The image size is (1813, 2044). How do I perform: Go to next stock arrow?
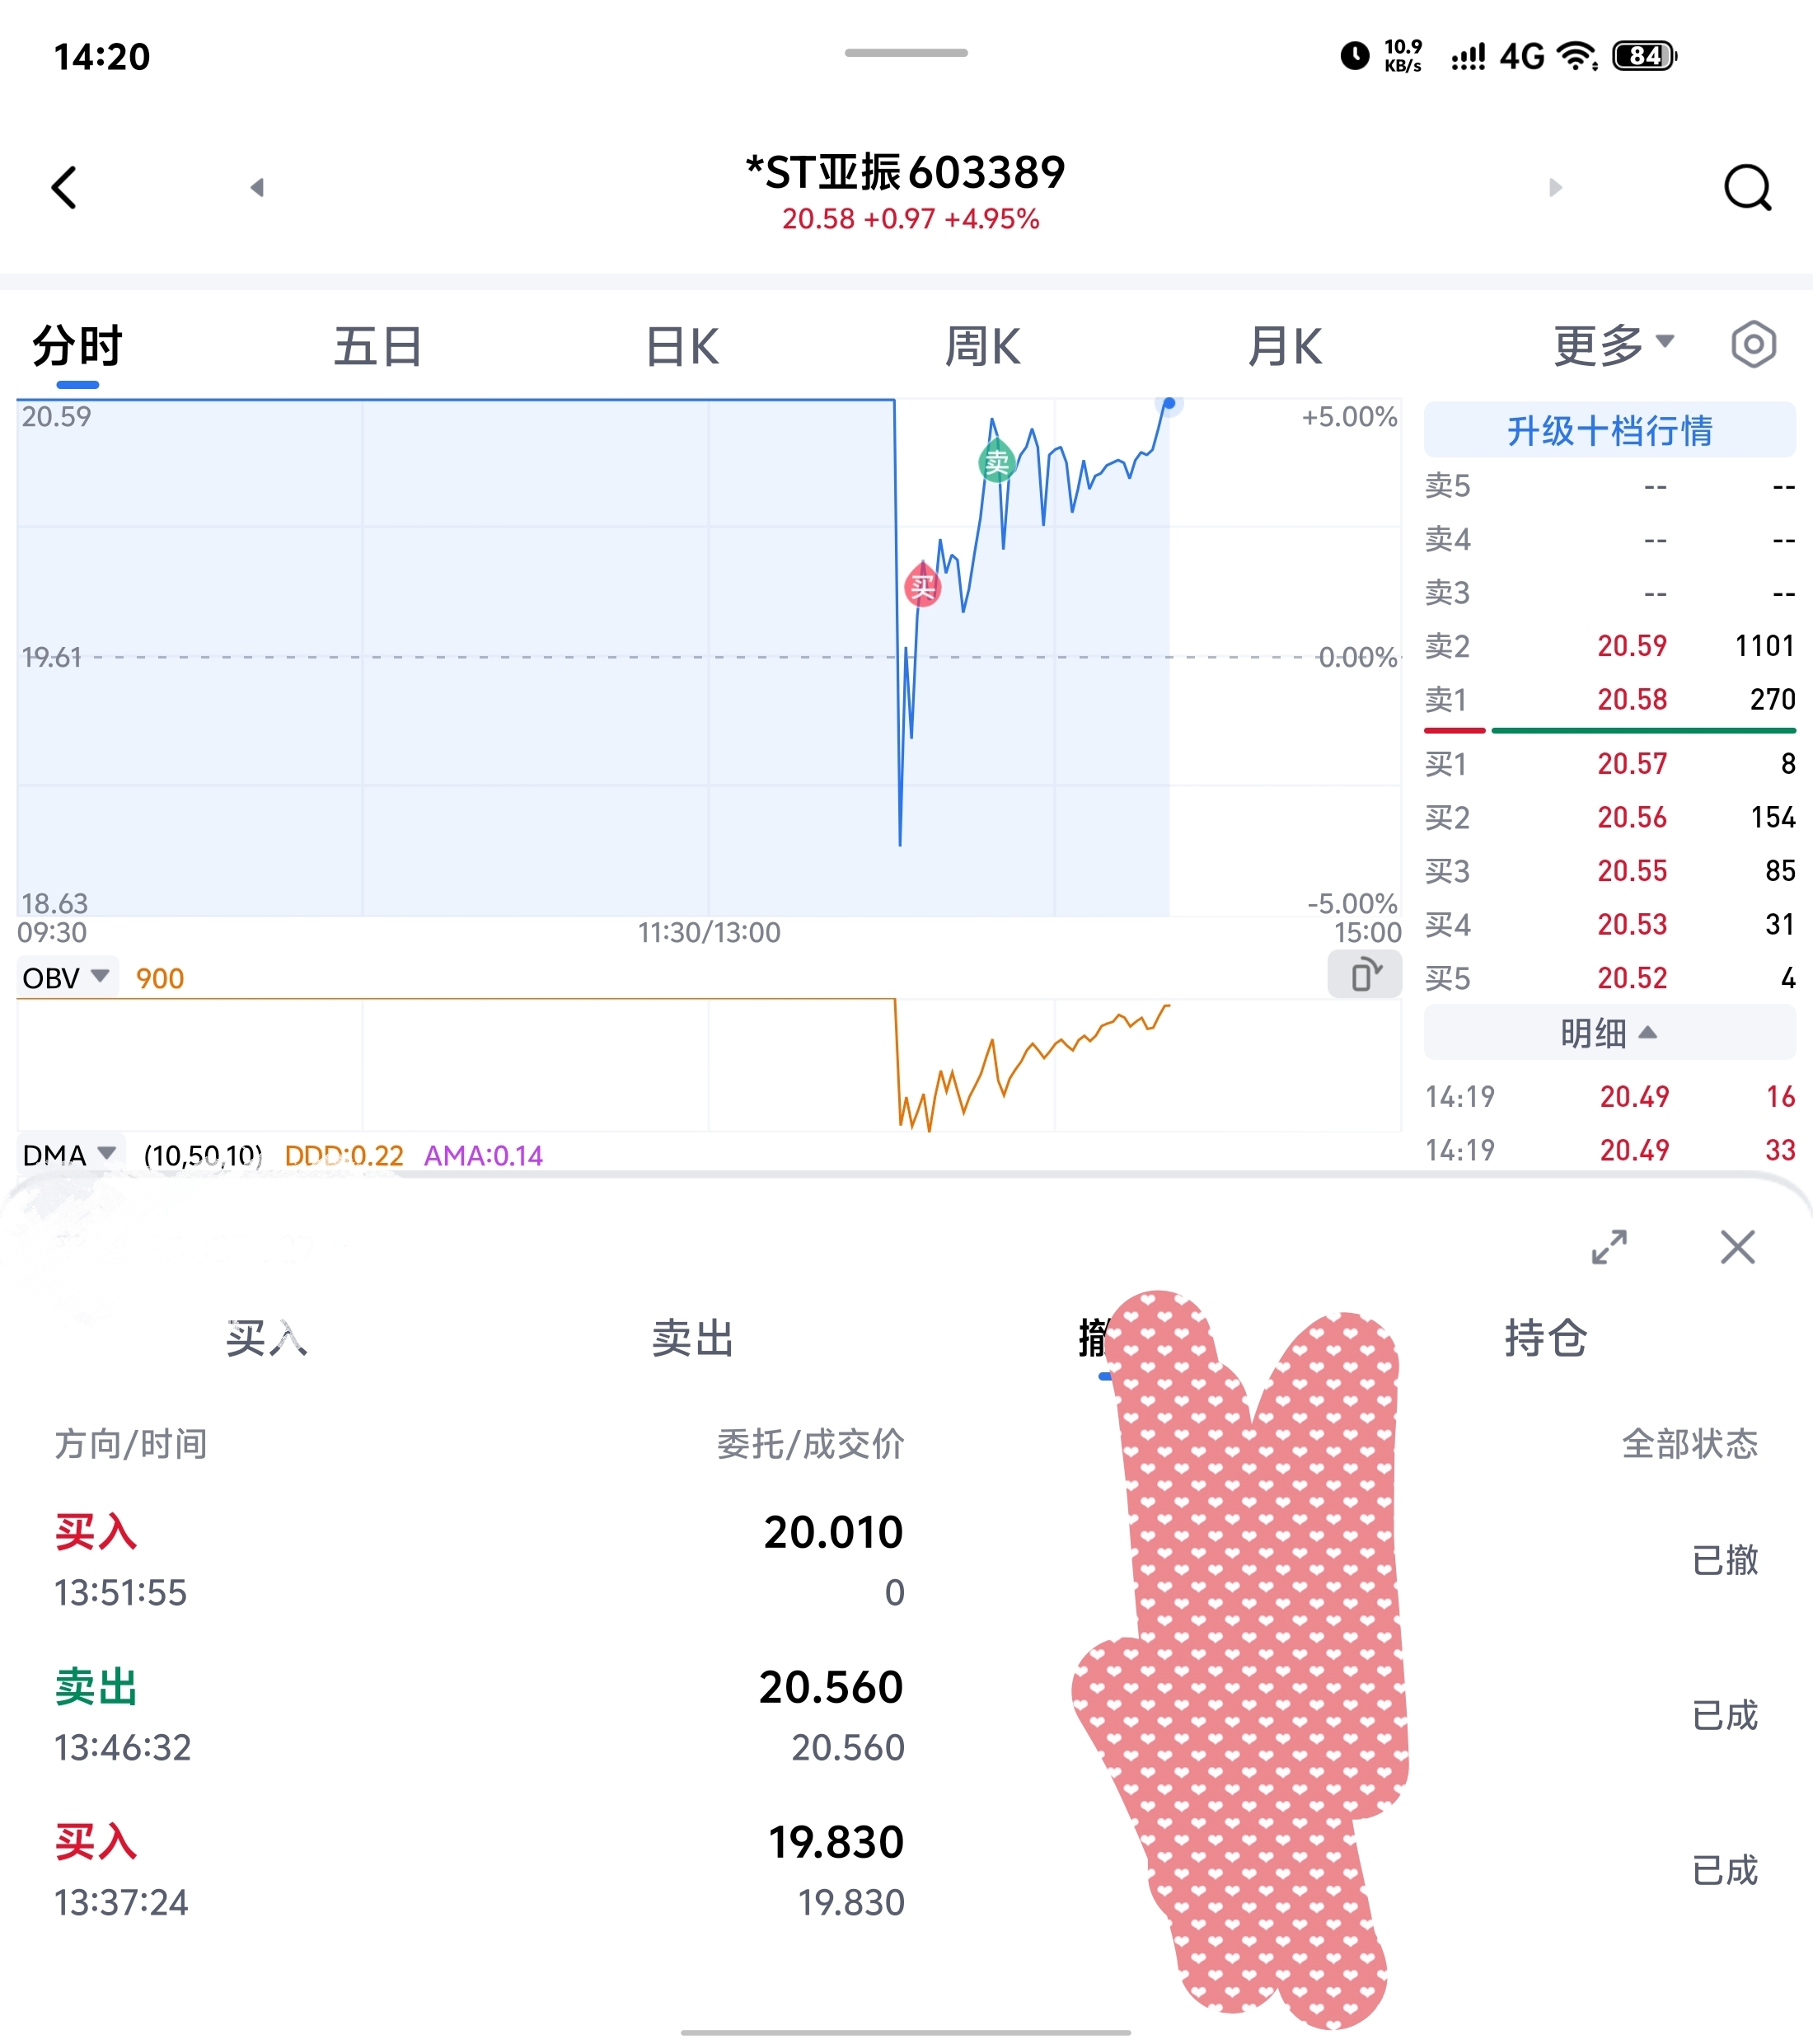(1555, 187)
